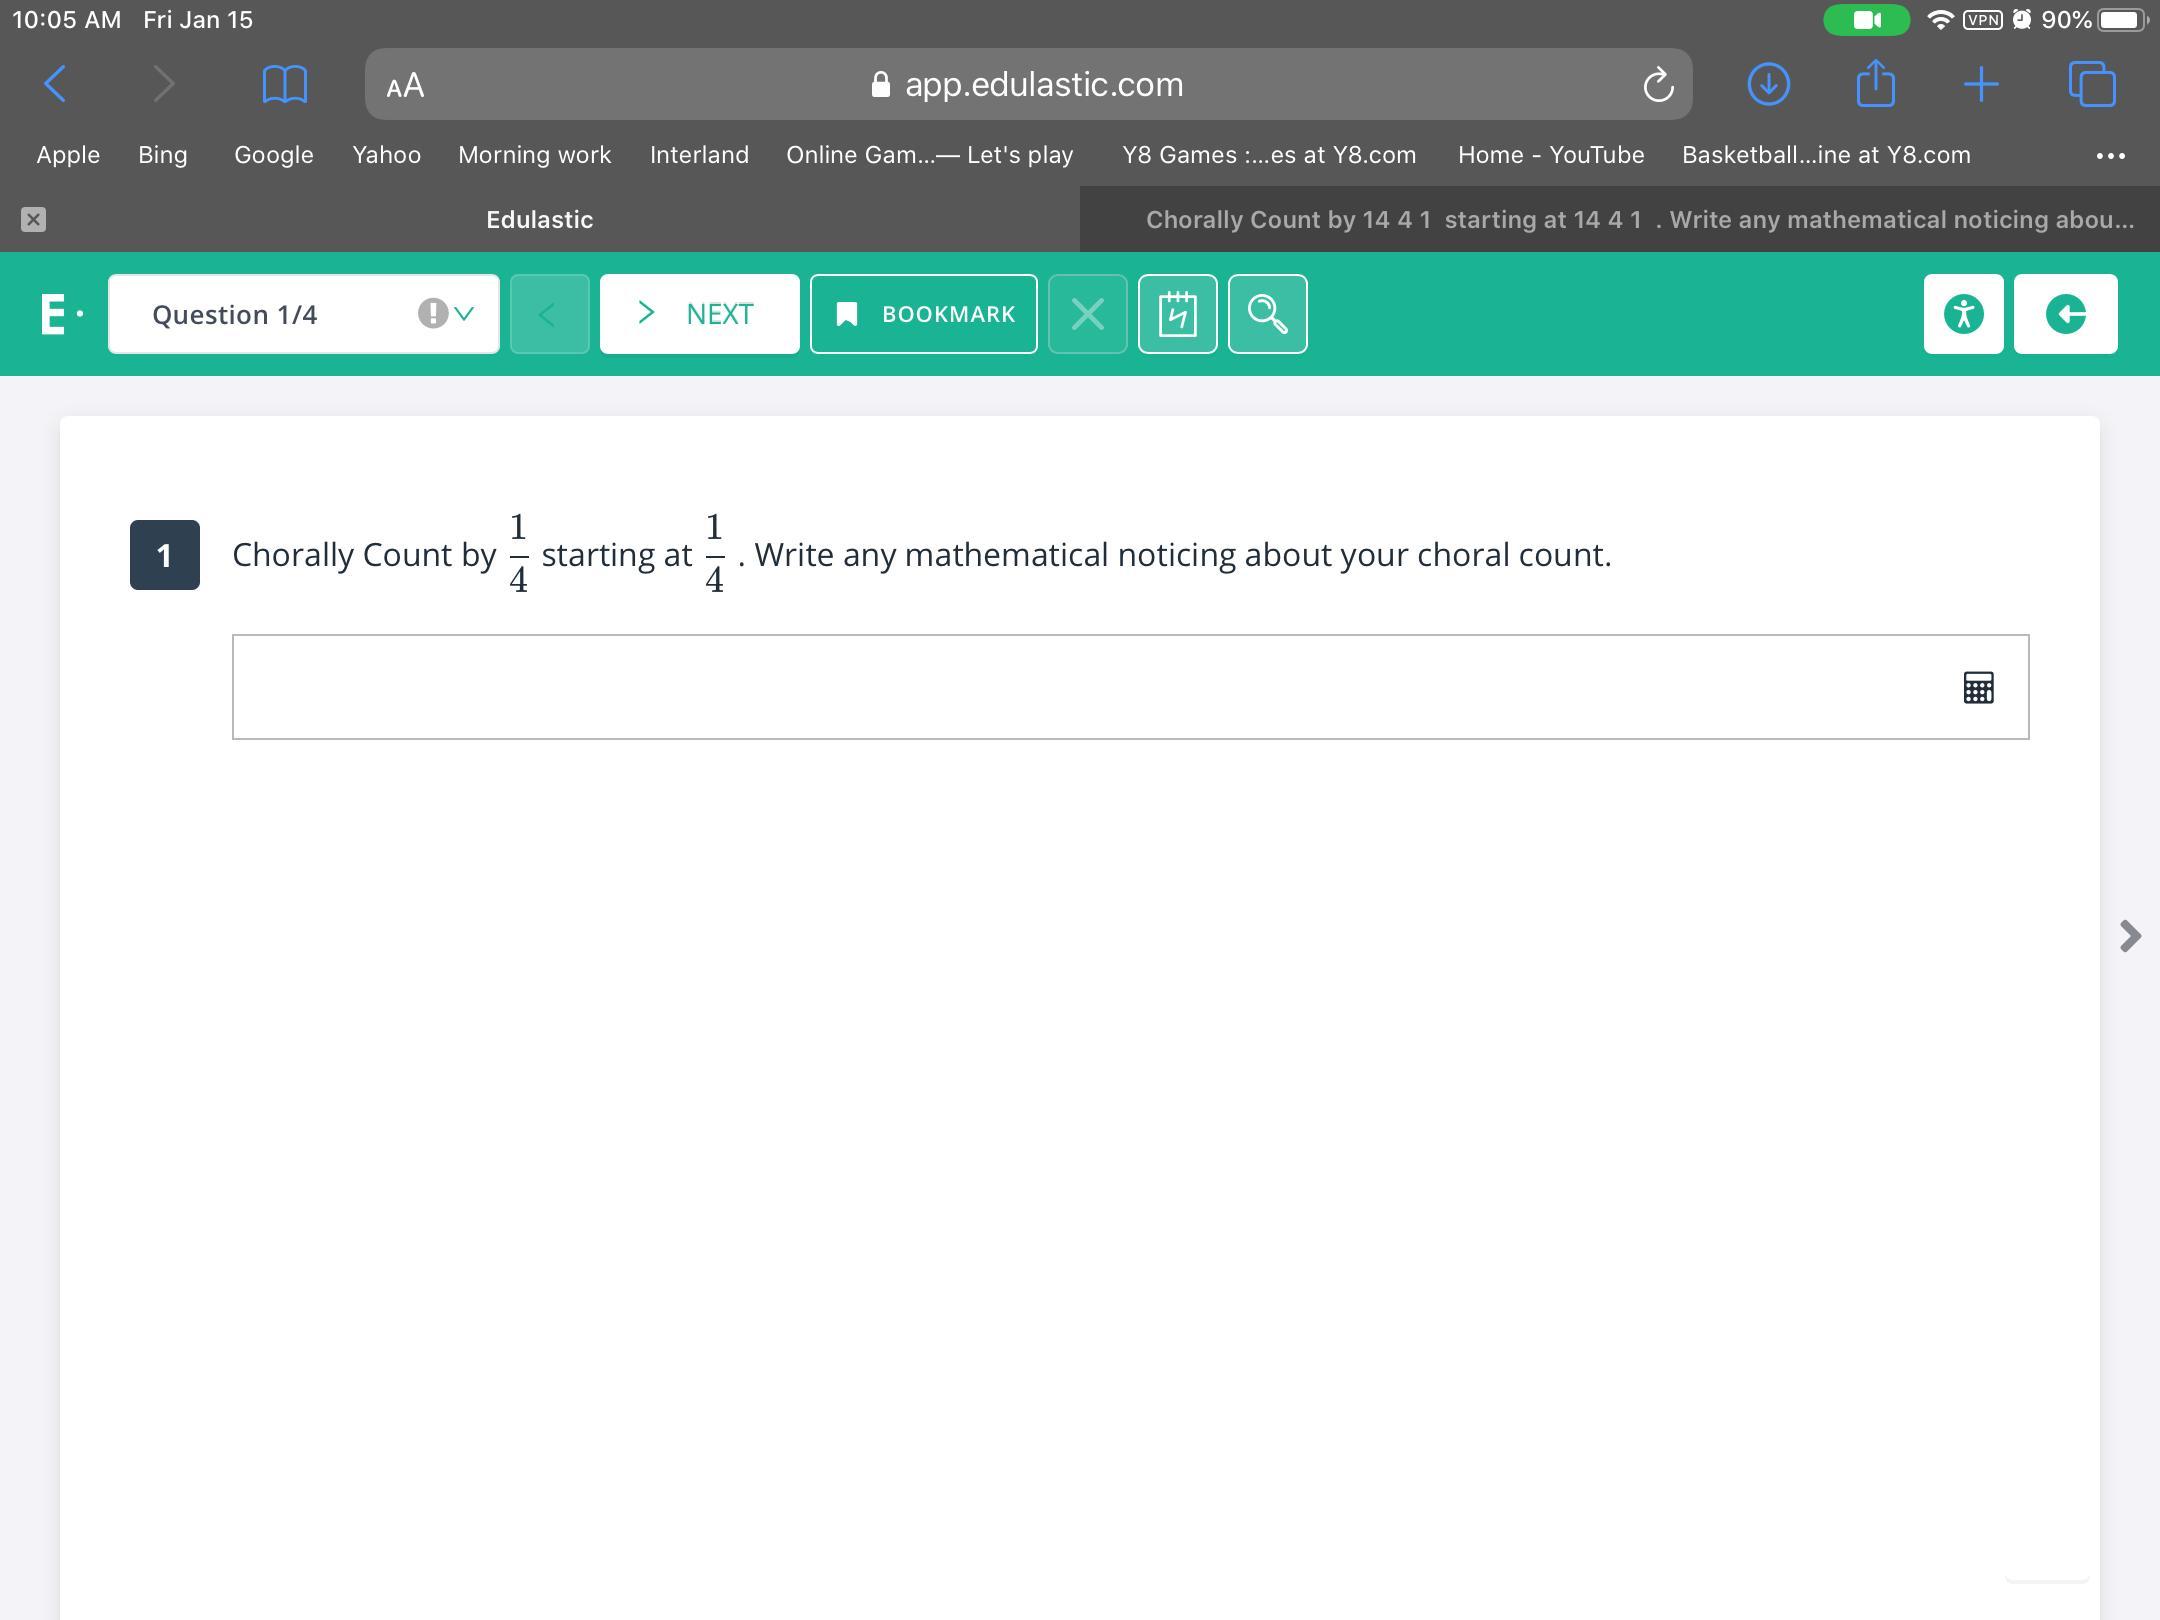
Task: Go to the NEXT question
Action: pyautogui.click(x=699, y=314)
